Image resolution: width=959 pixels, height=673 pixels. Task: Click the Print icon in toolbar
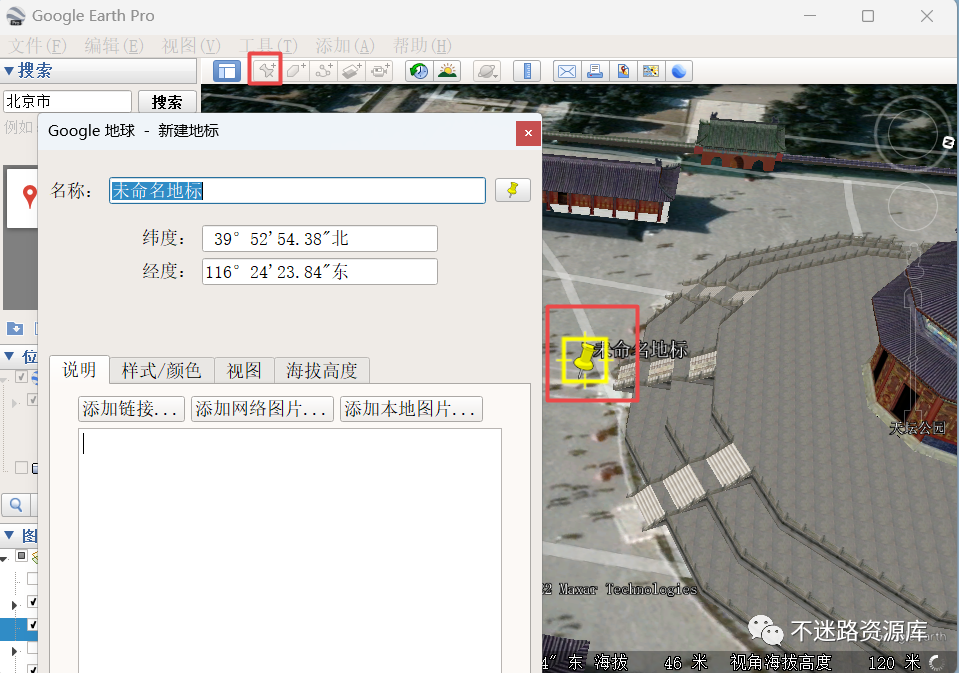click(595, 71)
